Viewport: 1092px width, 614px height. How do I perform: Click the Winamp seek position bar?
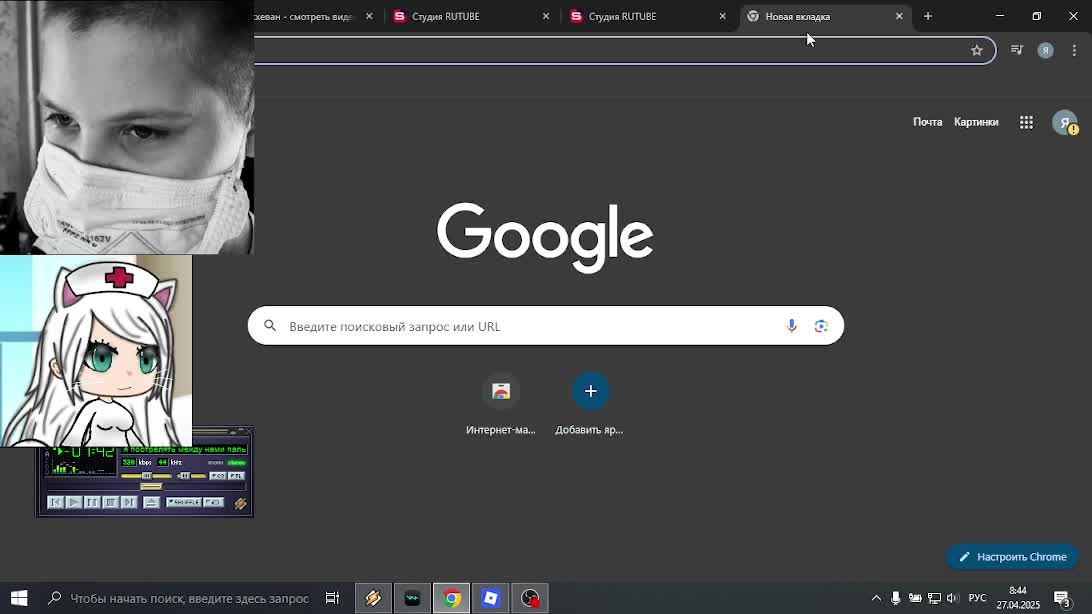coord(144,487)
